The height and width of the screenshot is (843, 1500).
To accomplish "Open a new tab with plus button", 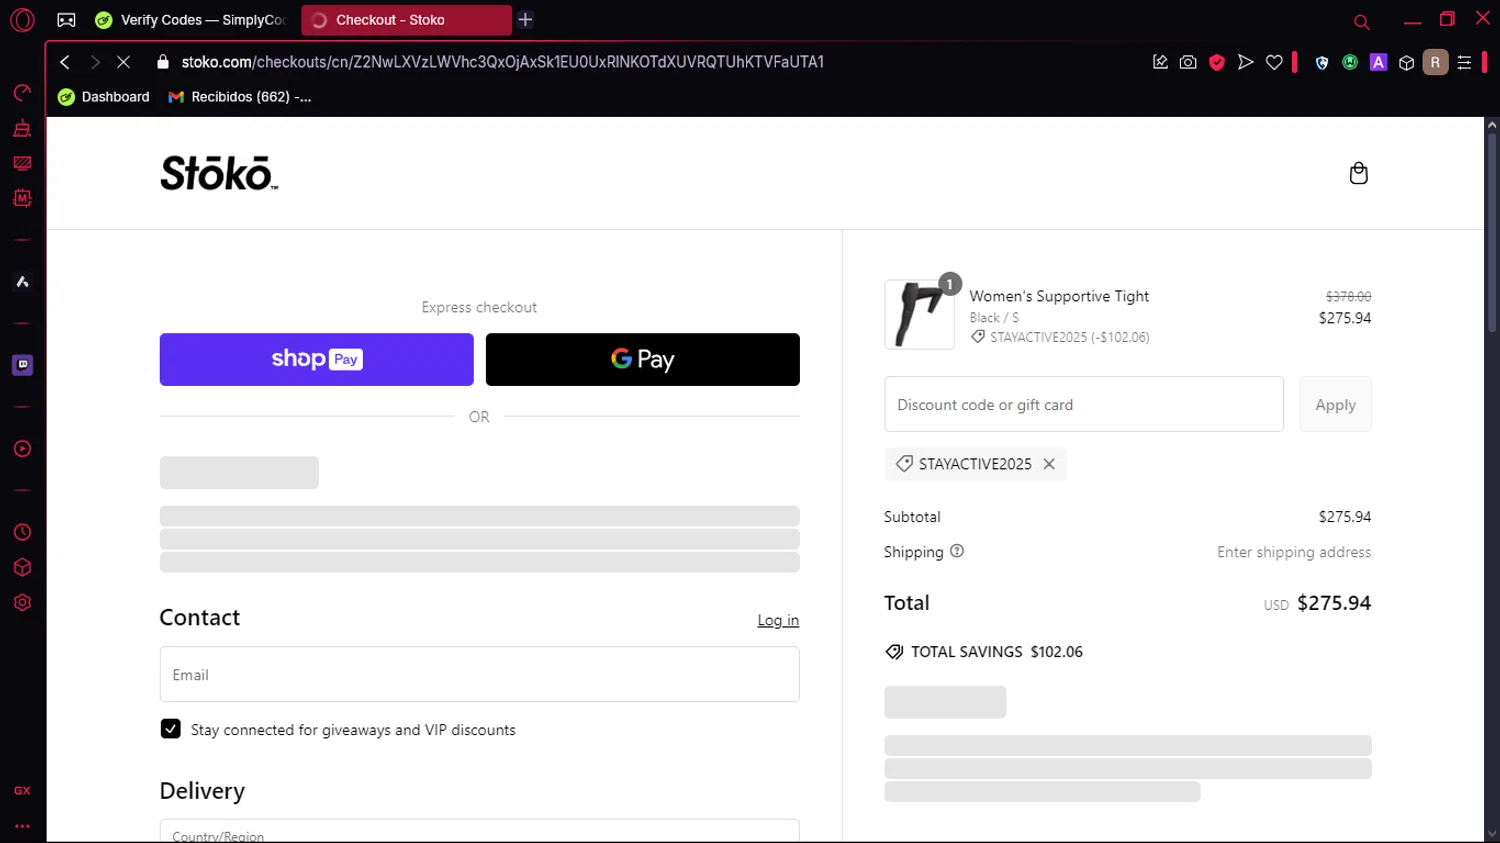I will [525, 19].
